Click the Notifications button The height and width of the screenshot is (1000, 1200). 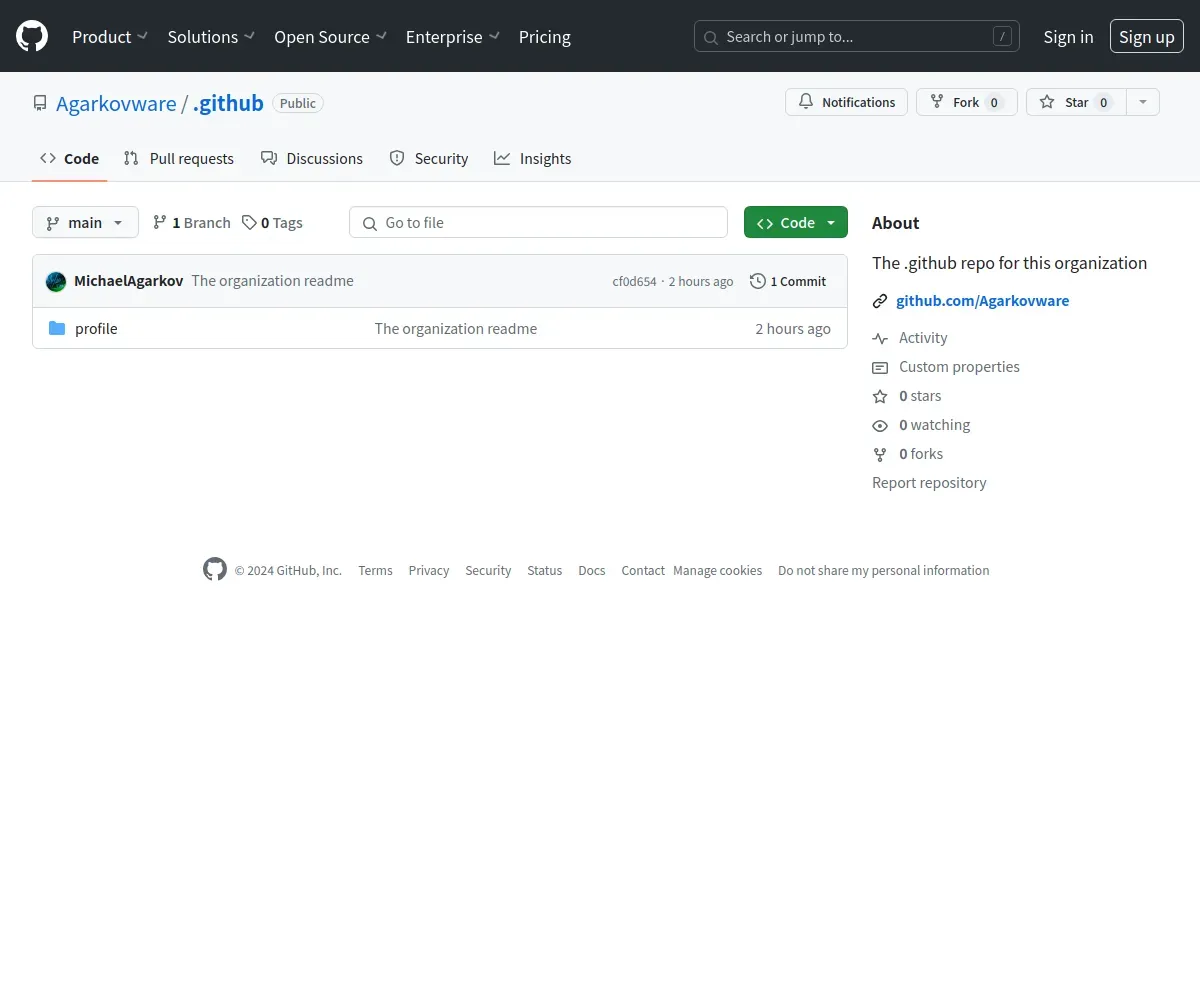coord(847,102)
